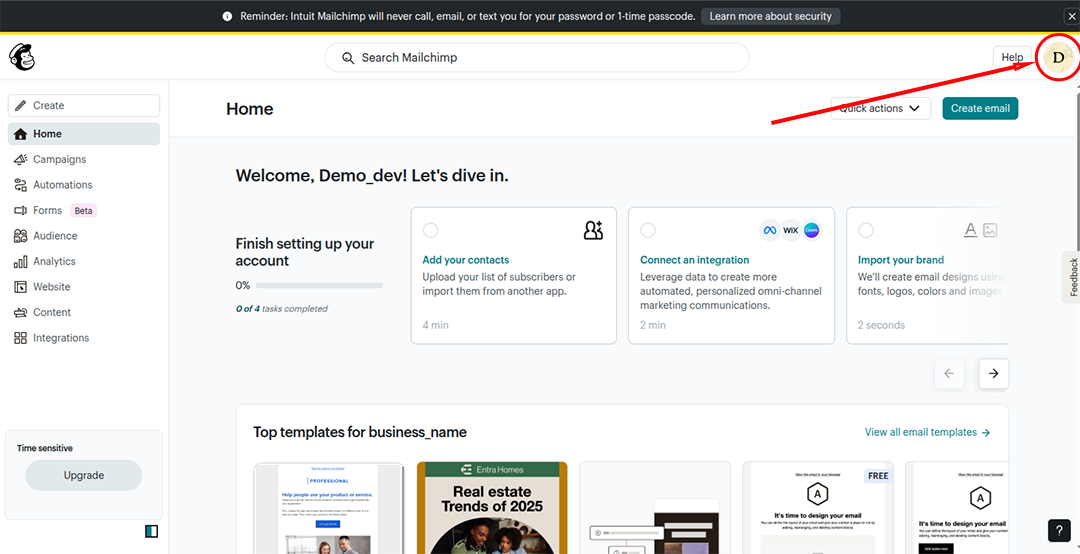Open Audience in the sidebar
Screen dimensions: 1080x554
pos(84,236)
